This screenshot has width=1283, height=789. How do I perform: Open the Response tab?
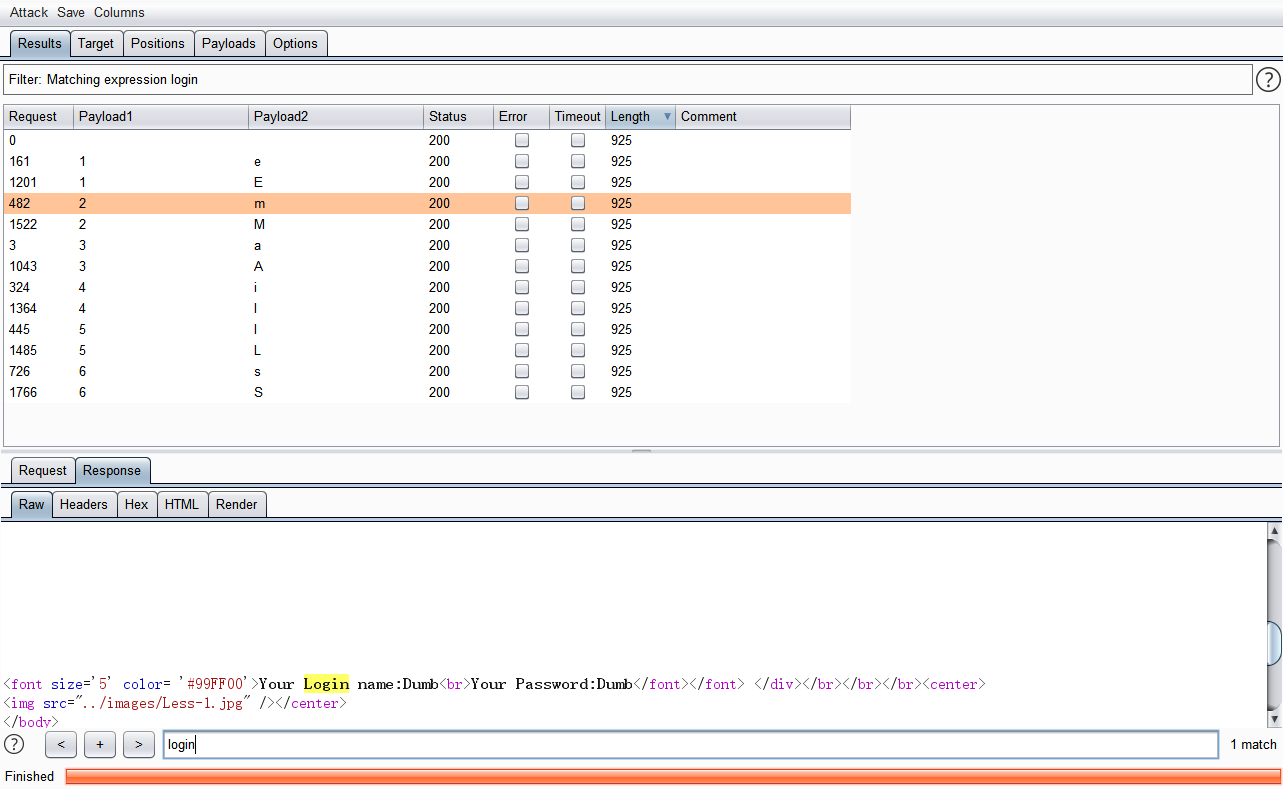[112, 470]
